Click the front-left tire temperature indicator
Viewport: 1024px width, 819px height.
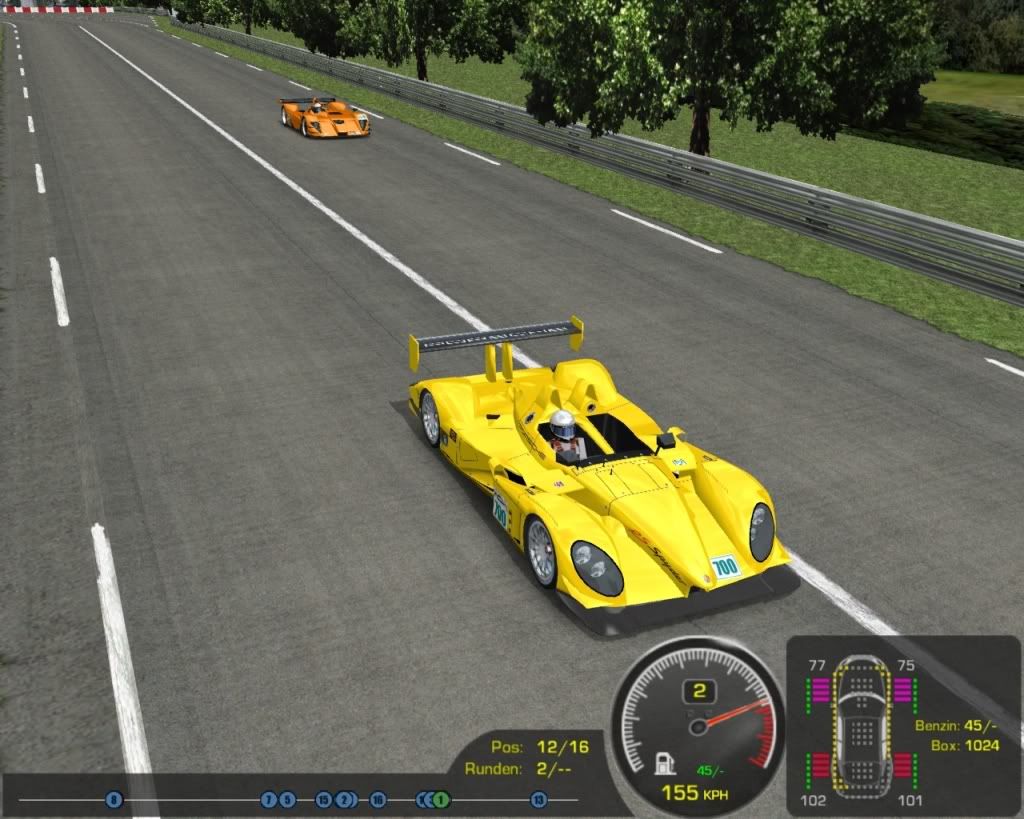click(x=821, y=690)
